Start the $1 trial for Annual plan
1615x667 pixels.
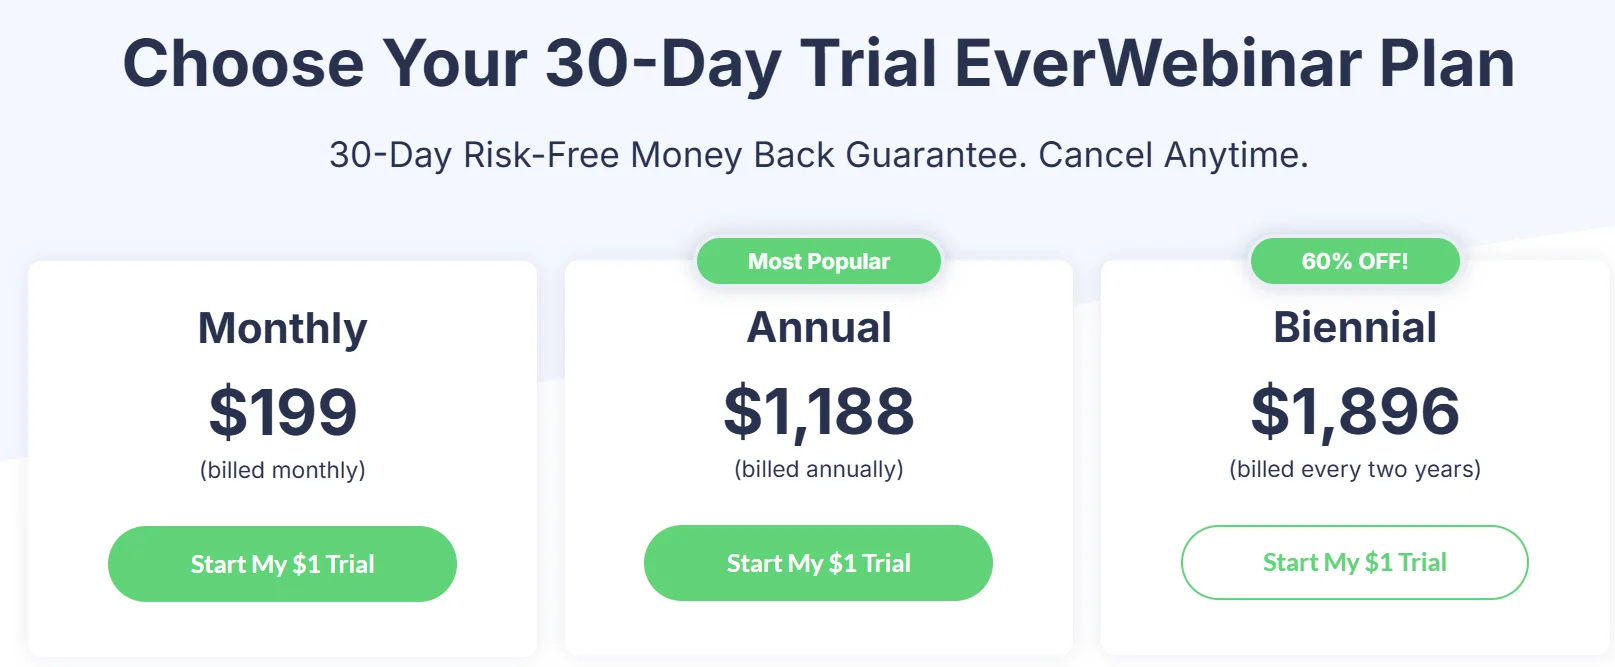pyautogui.click(x=818, y=563)
